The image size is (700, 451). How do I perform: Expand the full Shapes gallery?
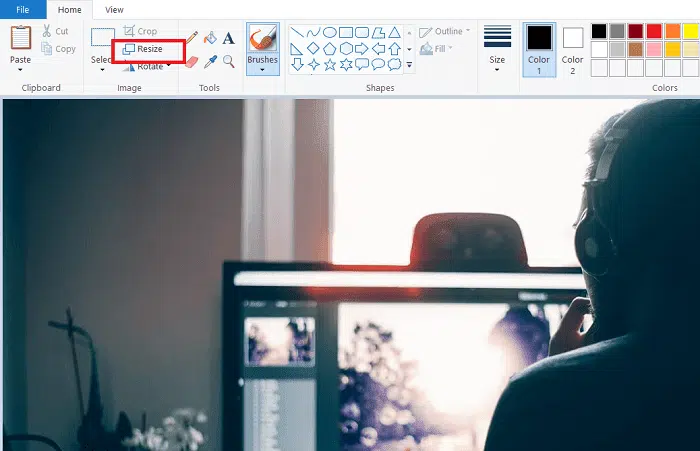409,65
